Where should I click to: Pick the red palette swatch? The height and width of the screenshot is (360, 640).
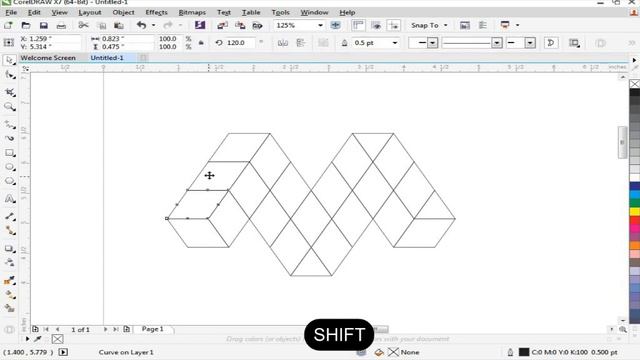(x=635, y=220)
